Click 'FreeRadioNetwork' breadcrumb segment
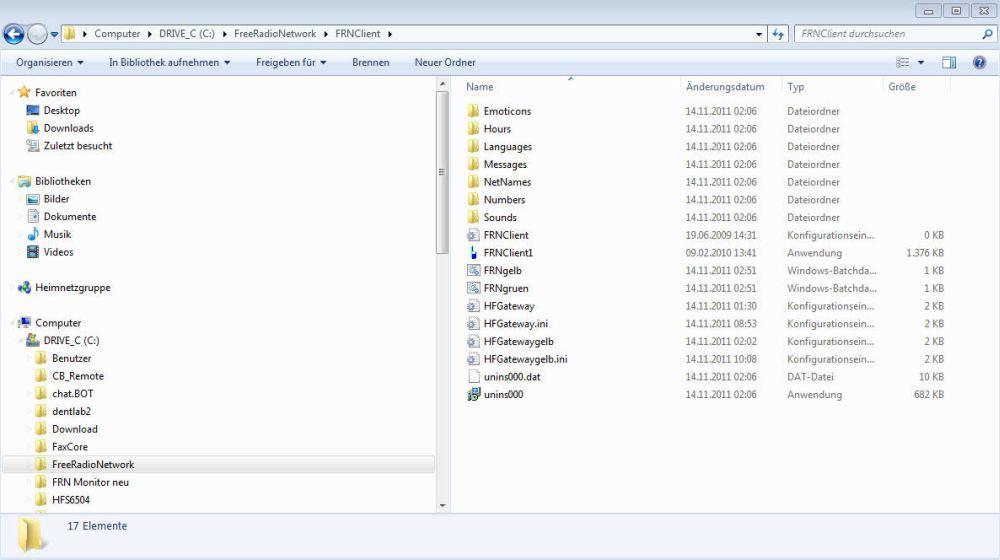1000x560 pixels. [275, 34]
